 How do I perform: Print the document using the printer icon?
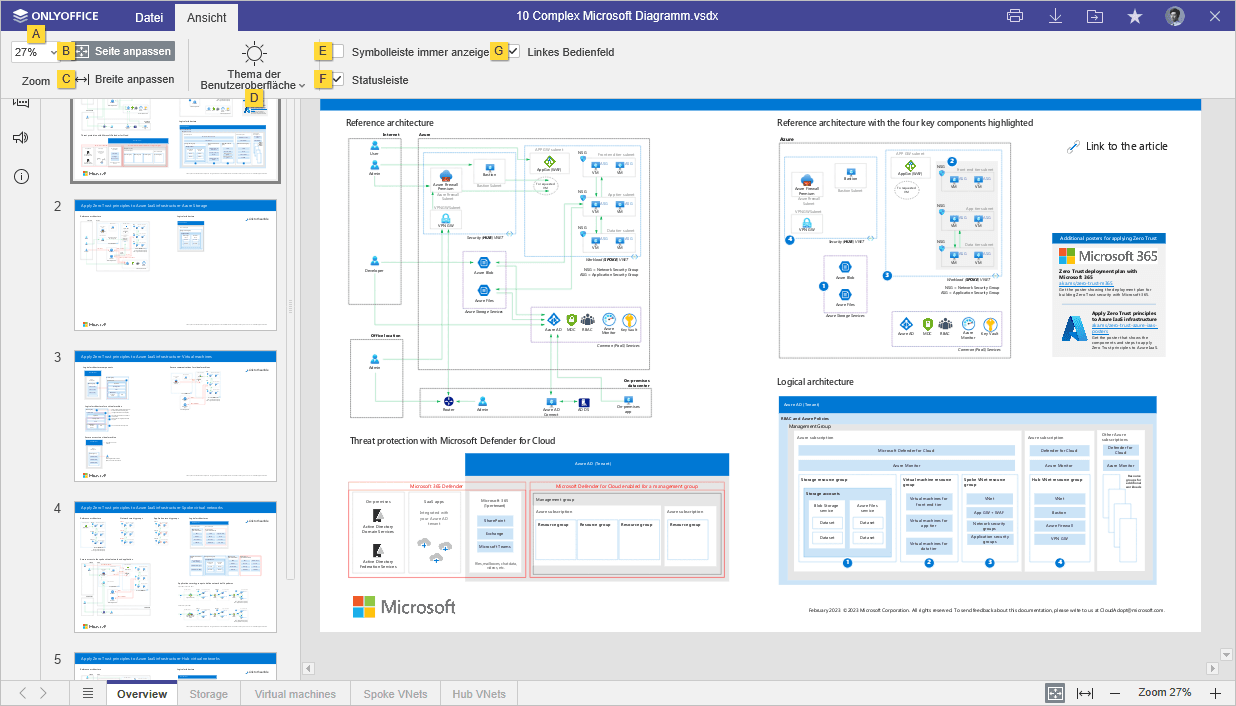1015,16
